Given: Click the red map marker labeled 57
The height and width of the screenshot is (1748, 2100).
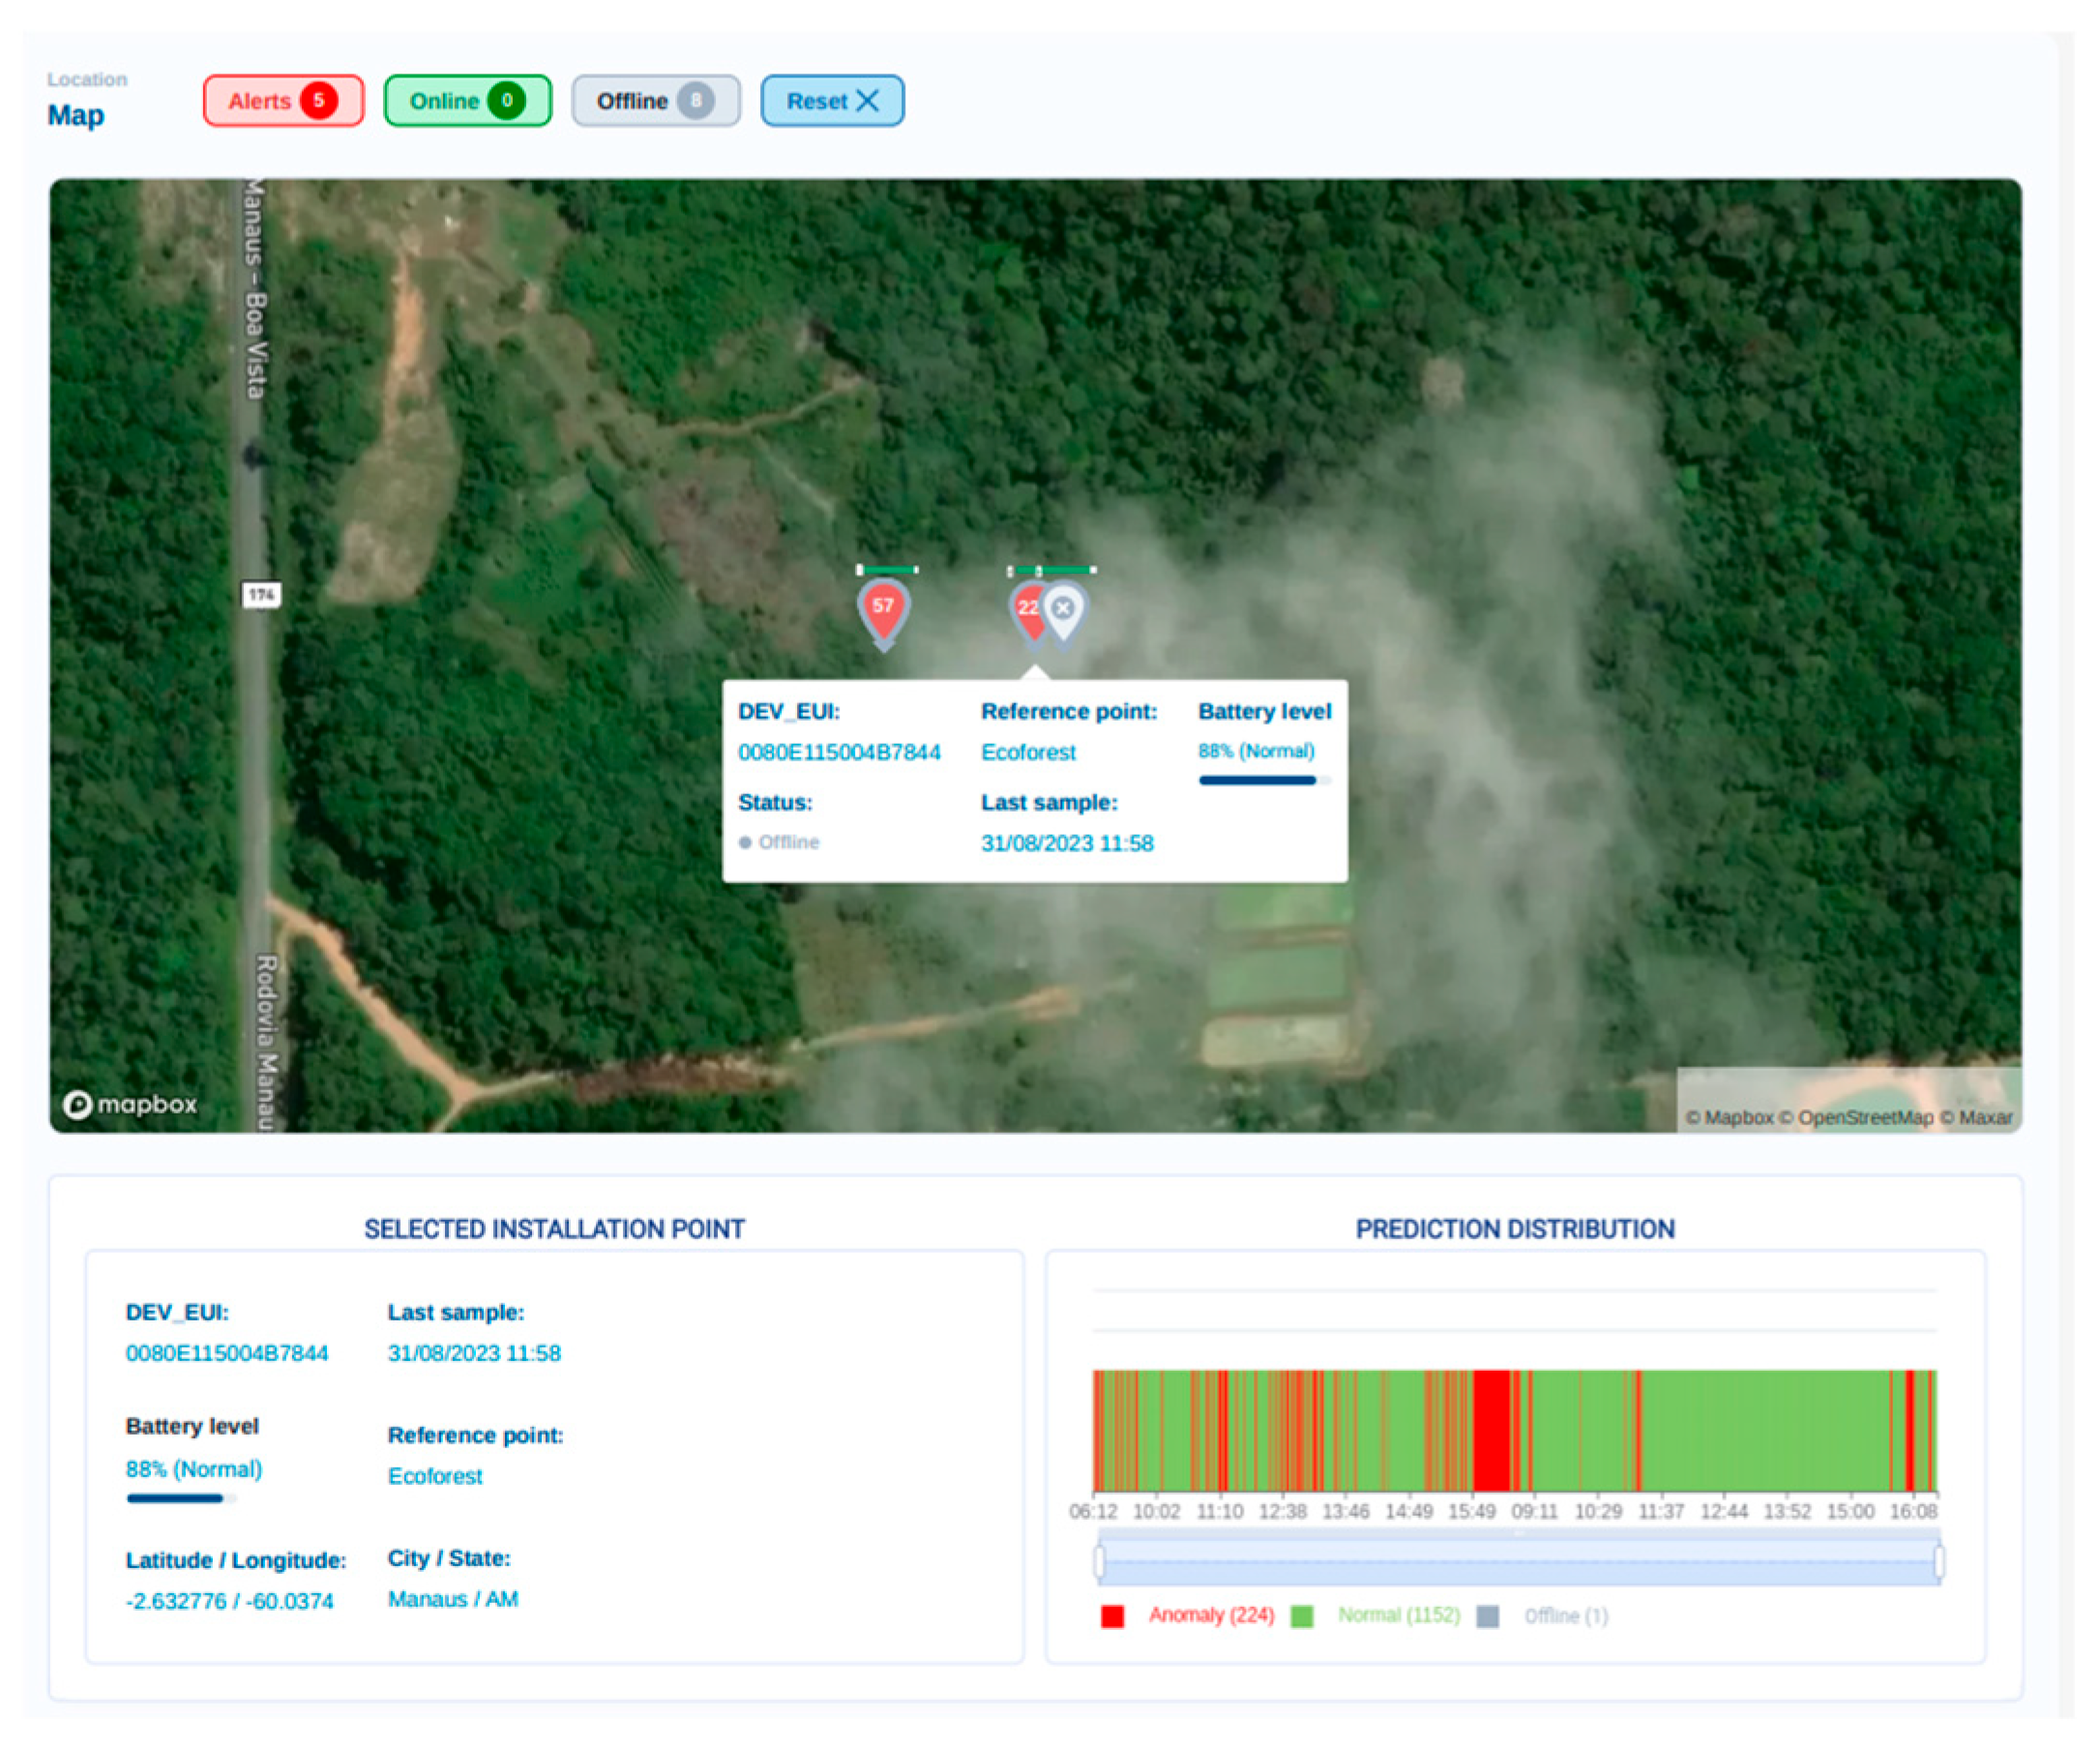Looking at the screenshot, I should coord(883,609).
